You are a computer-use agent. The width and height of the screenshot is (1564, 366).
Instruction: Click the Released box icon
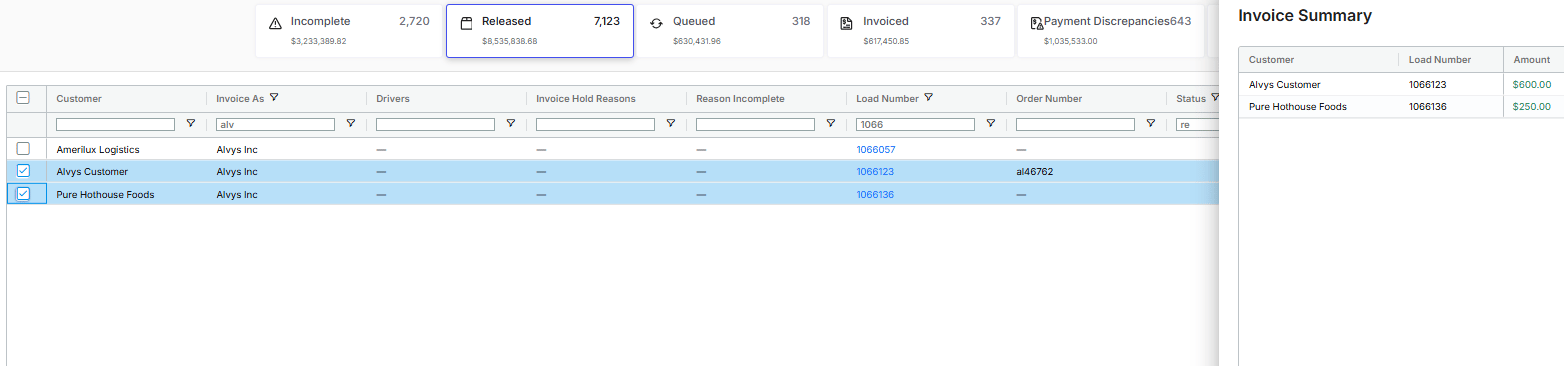click(466, 23)
